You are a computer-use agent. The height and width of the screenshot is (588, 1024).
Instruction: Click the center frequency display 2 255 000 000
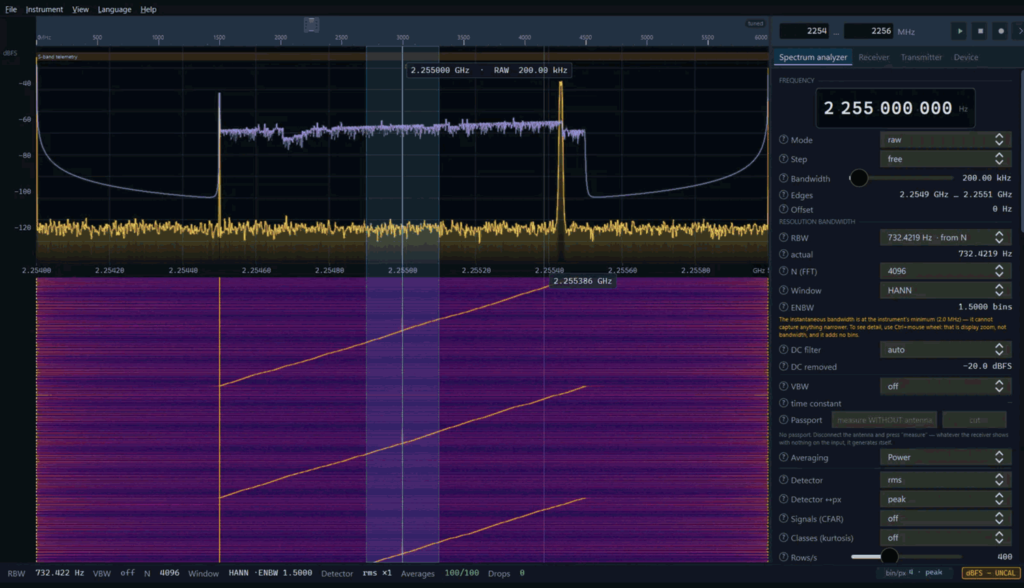[x=895, y=108]
